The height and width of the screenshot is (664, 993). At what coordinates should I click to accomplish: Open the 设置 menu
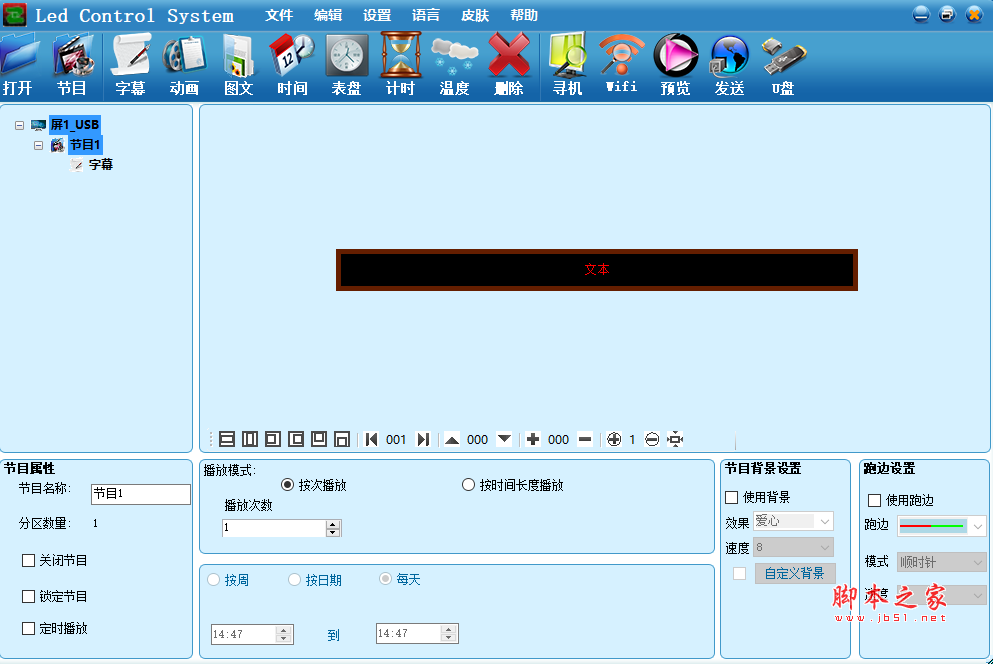377,15
